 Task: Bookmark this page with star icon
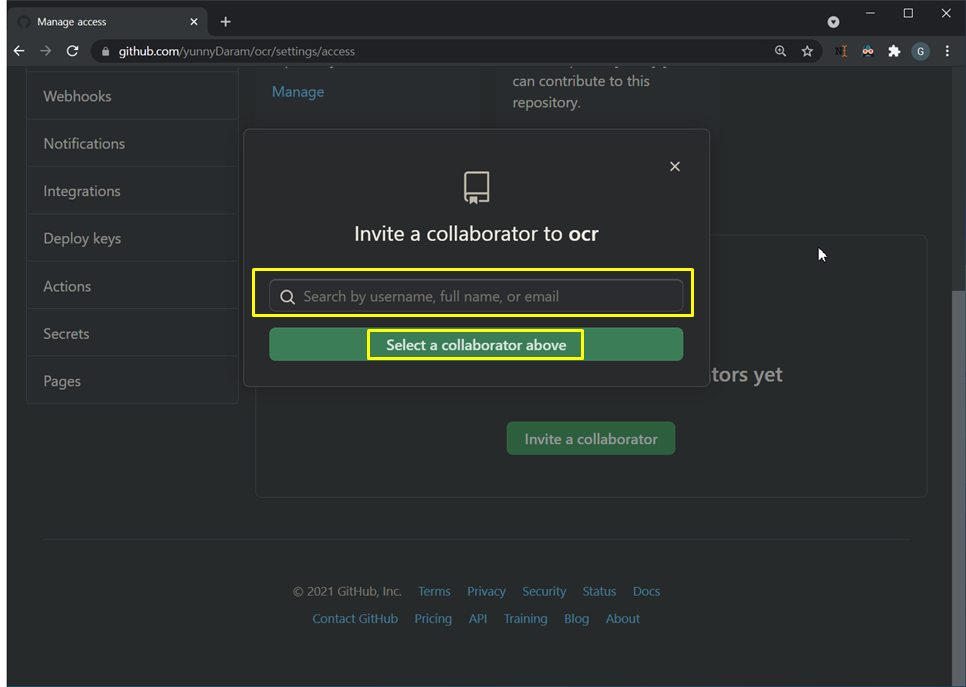point(807,51)
